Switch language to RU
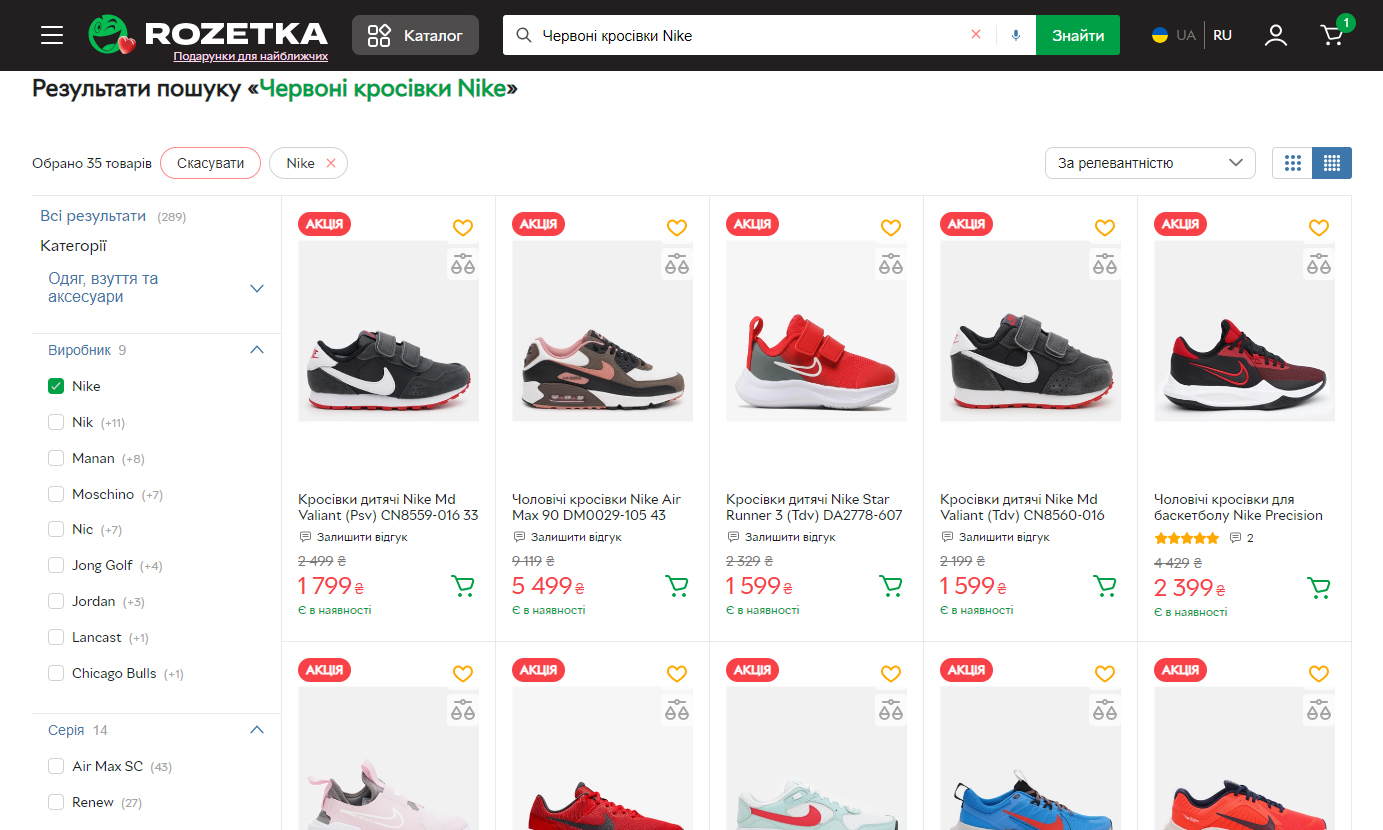 click(1223, 35)
